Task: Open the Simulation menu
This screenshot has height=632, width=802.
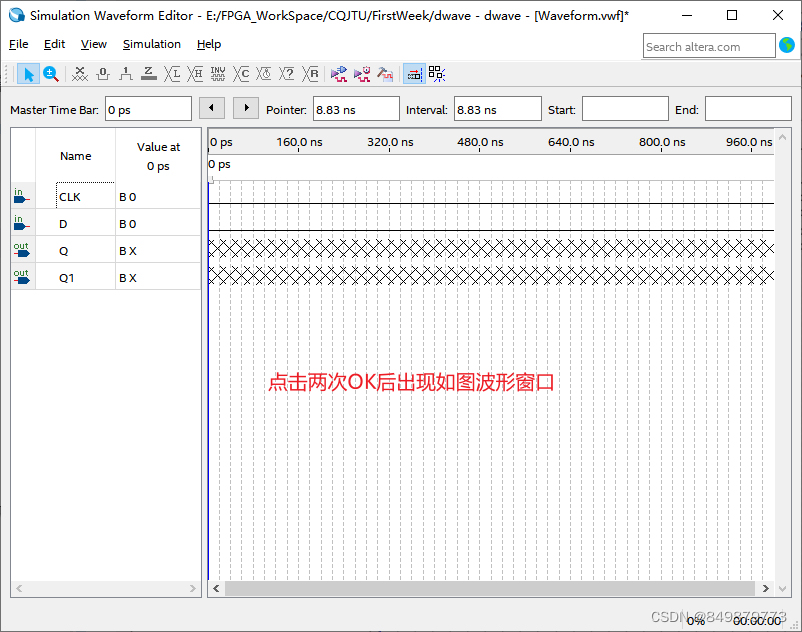Action: [x=151, y=44]
